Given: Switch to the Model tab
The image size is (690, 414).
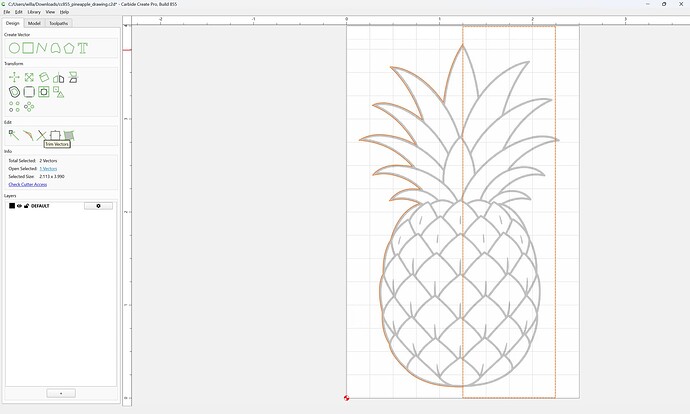Looking at the screenshot, I should click(34, 23).
